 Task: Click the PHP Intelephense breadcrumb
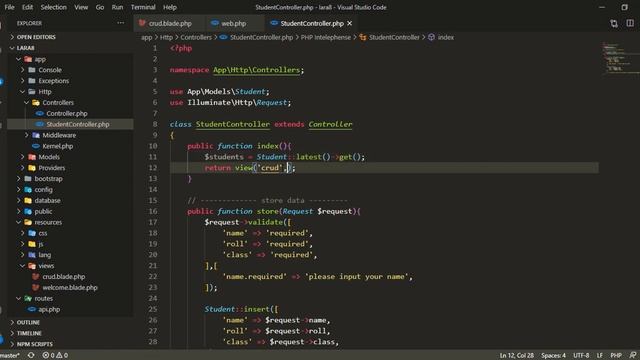[326, 37]
